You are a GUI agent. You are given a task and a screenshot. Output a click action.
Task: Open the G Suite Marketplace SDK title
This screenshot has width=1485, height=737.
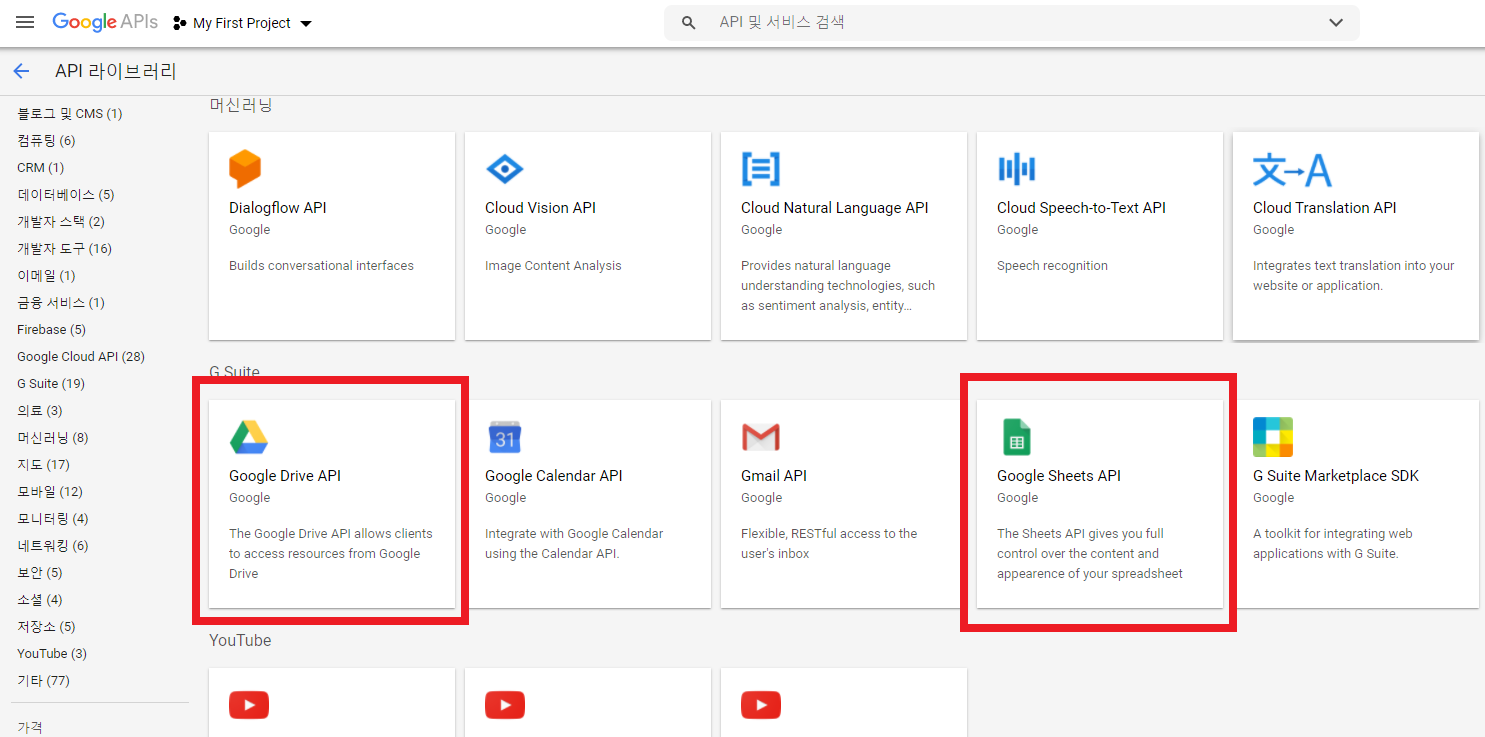(1336, 476)
